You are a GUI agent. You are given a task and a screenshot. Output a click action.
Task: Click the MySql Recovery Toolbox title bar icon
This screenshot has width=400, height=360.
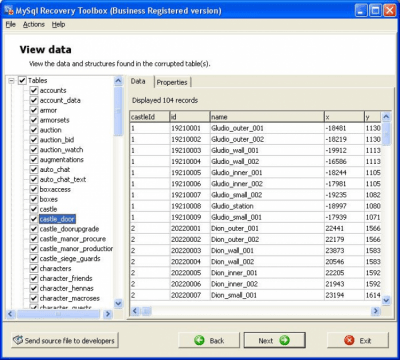tap(9, 11)
